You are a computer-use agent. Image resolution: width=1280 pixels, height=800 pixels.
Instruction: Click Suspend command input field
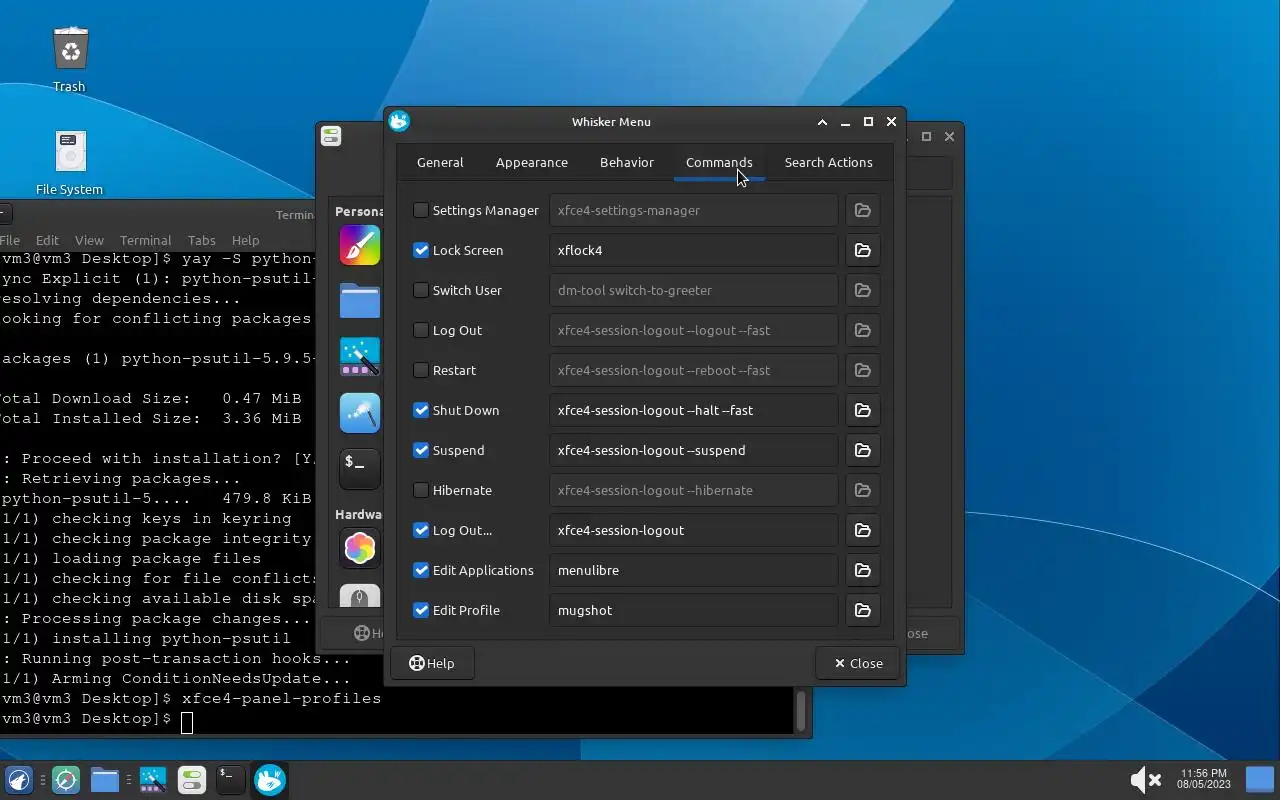[x=693, y=450]
